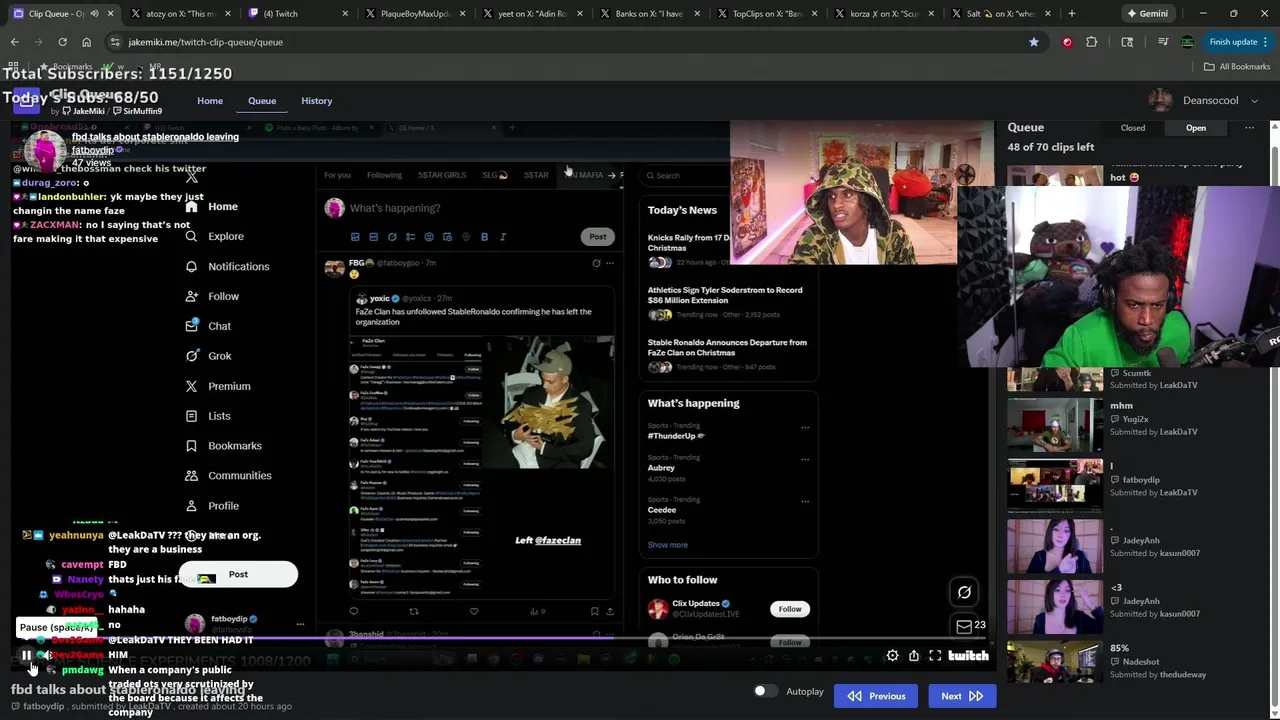Enter fullscreen with the player icon
Viewport: 1280px width, 720px height.
[x=935, y=656]
